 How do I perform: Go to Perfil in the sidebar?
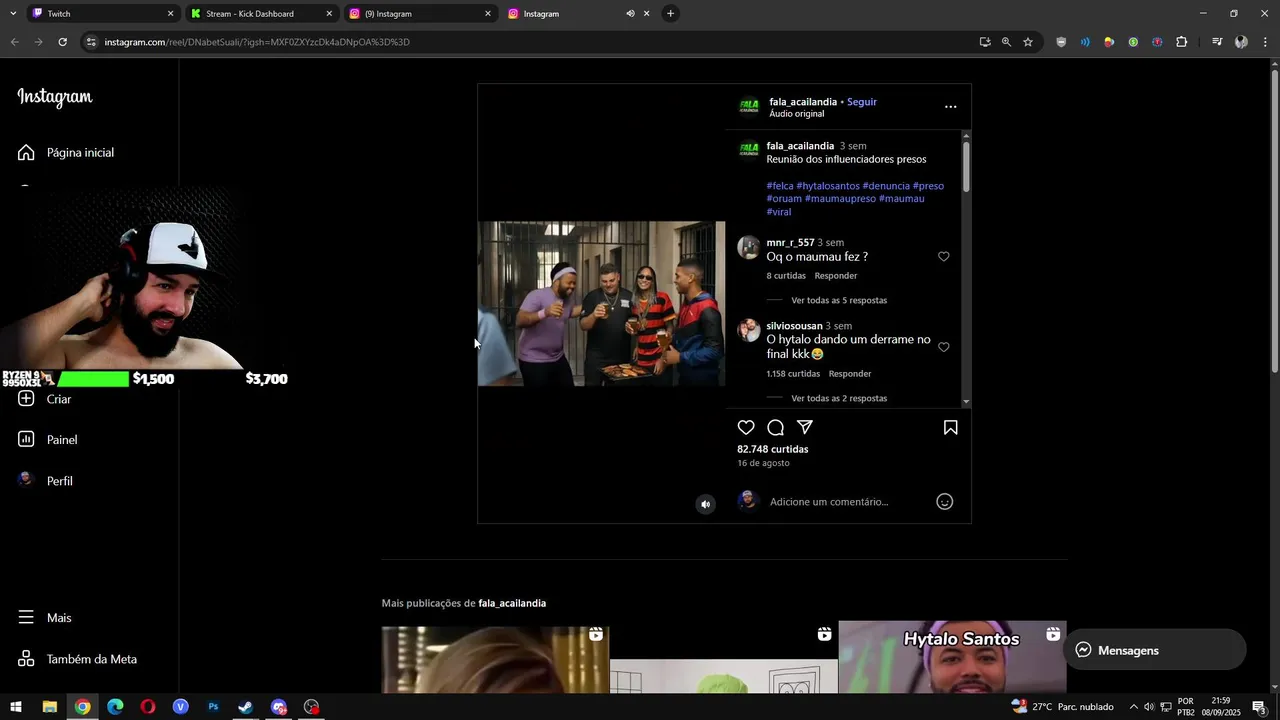coord(45,481)
